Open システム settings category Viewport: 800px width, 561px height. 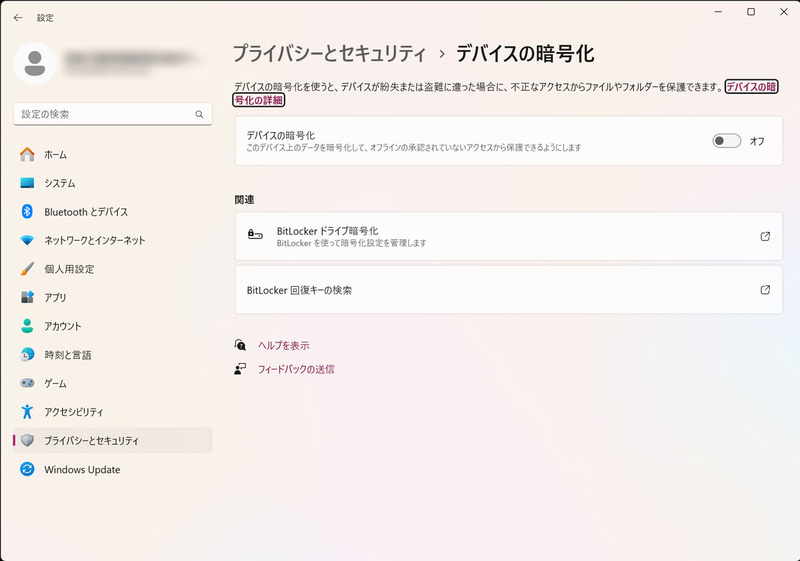pos(113,183)
